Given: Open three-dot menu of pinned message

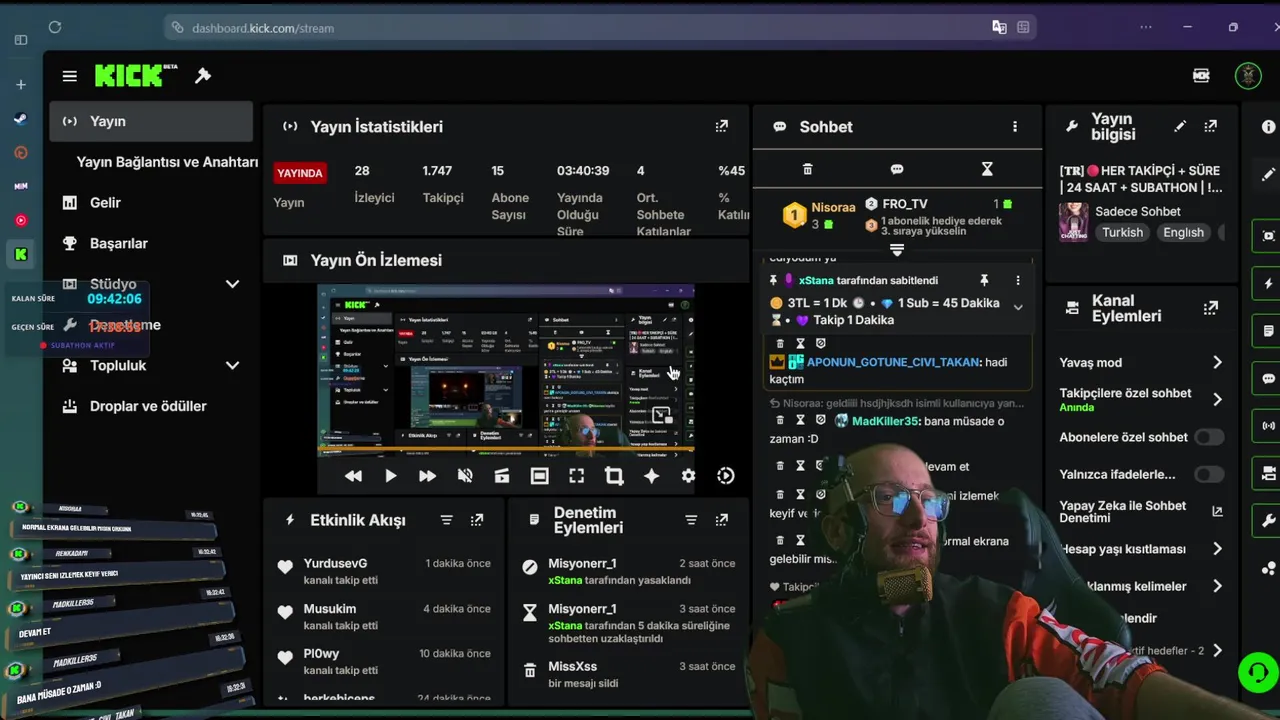Looking at the screenshot, I should click(x=1018, y=281).
